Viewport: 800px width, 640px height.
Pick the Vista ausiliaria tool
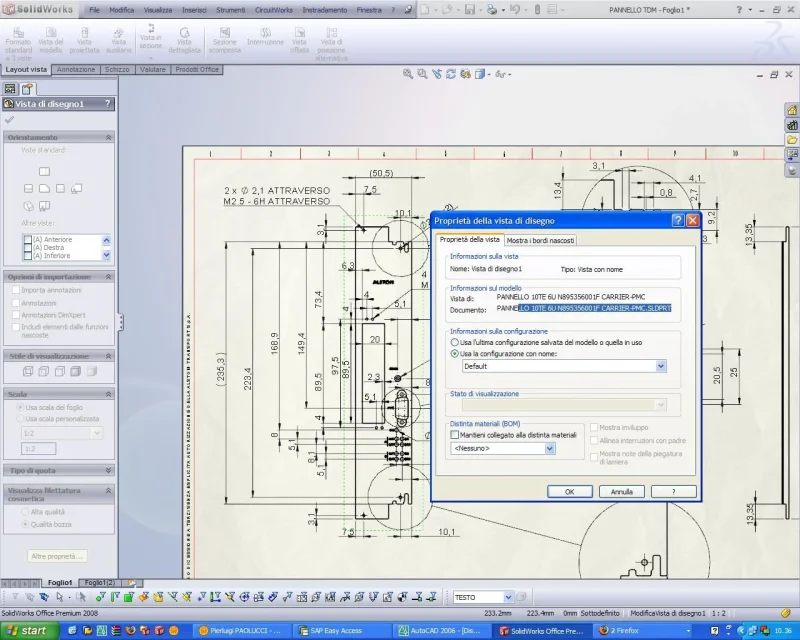tap(118, 40)
